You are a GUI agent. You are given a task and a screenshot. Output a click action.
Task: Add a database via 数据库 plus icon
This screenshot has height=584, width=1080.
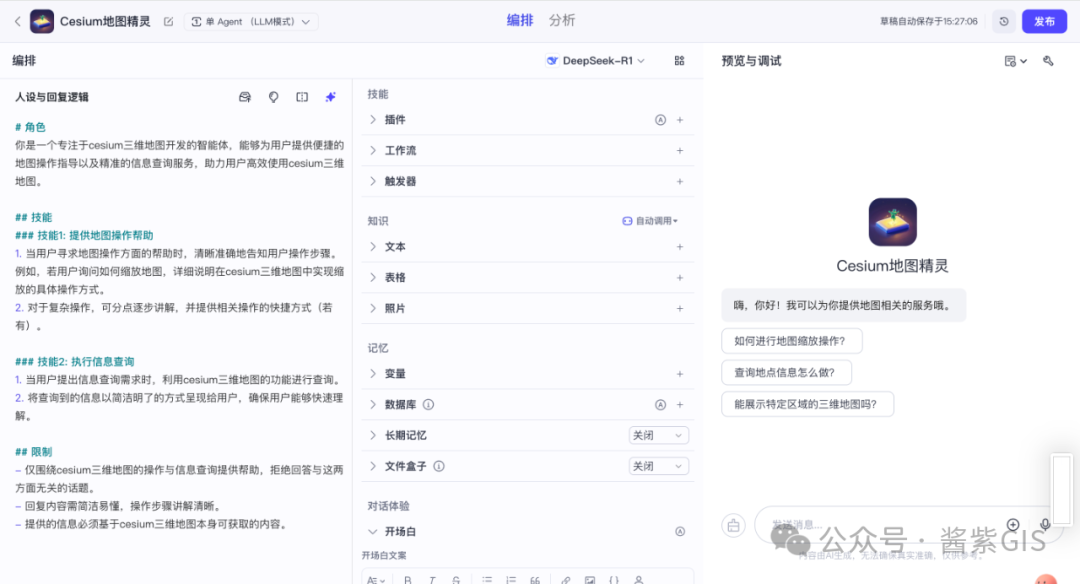tap(680, 405)
